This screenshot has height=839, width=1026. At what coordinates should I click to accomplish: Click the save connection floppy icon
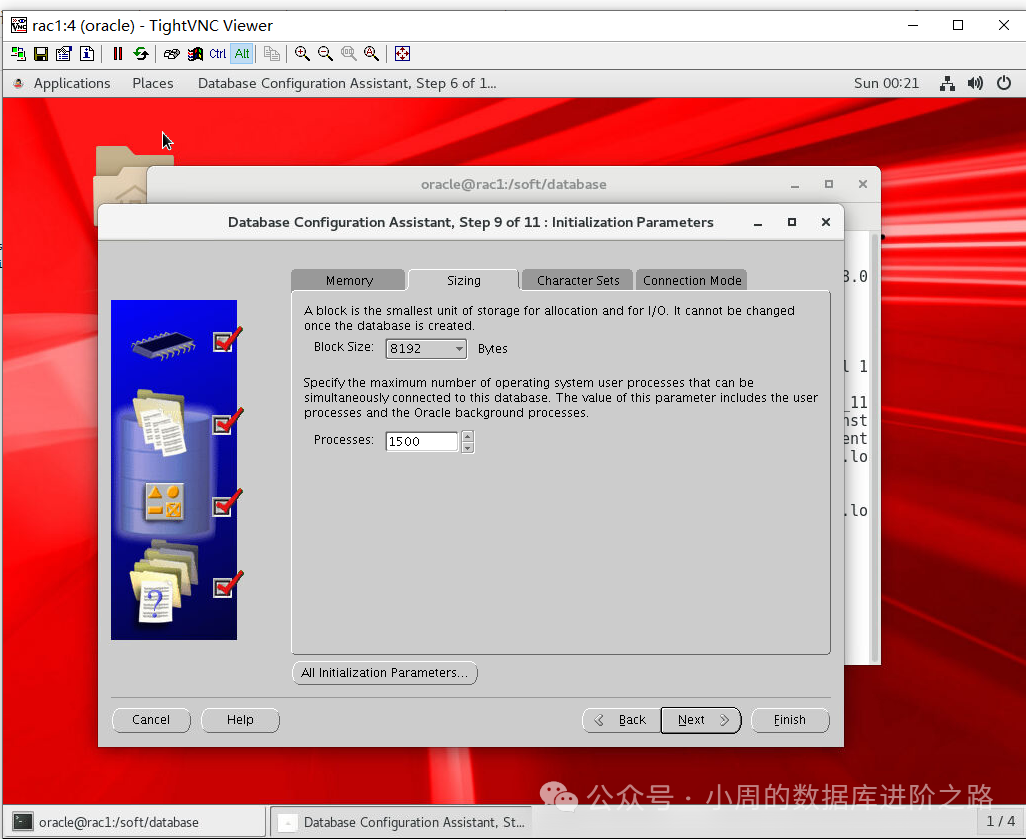point(41,54)
